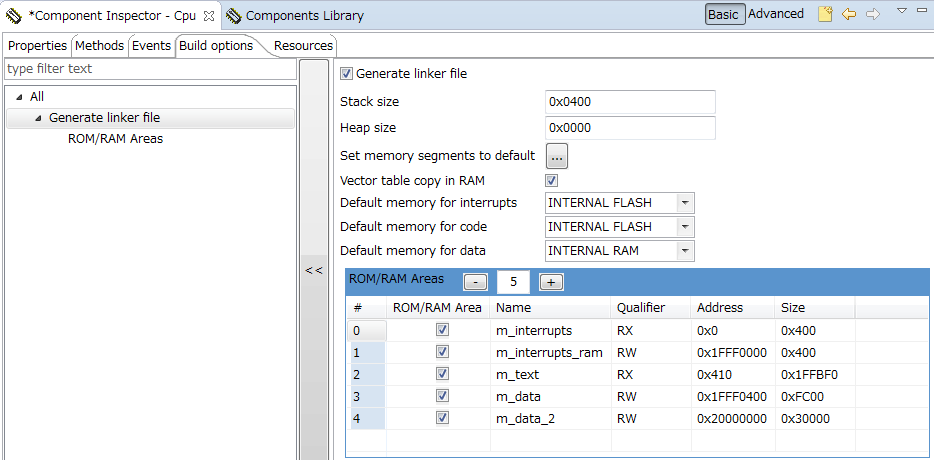
Task: Decrease ROM/RAM Areas count with minus button
Action: click(x=476, y=282)
